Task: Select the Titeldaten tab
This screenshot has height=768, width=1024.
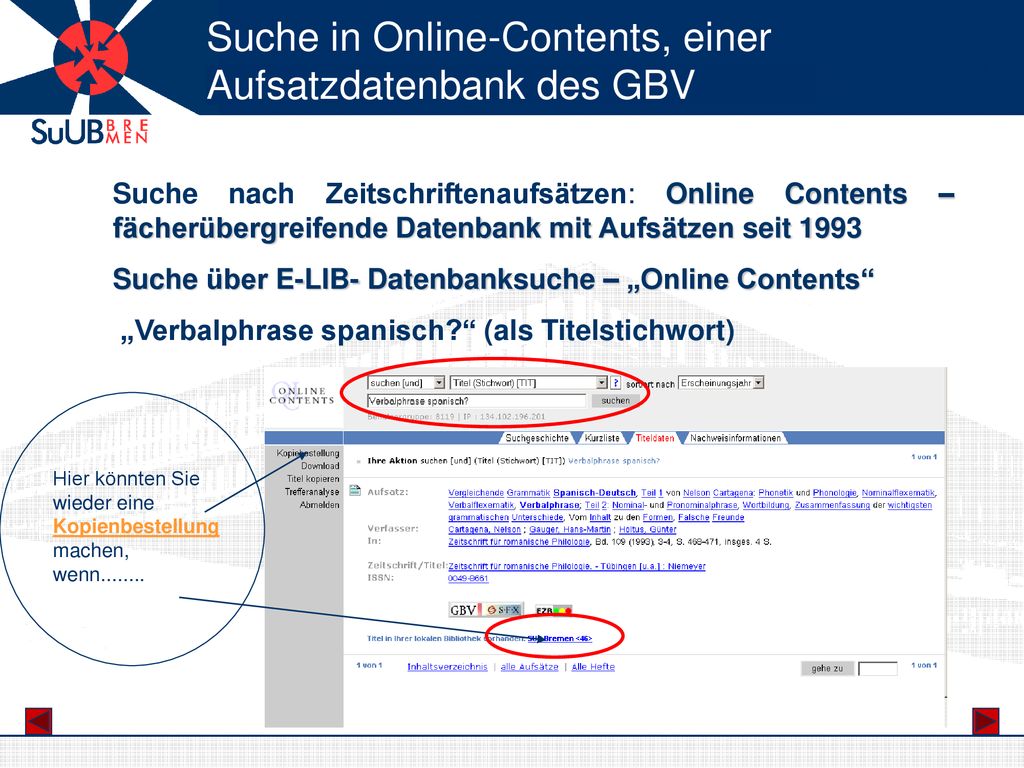Action: 654,438
